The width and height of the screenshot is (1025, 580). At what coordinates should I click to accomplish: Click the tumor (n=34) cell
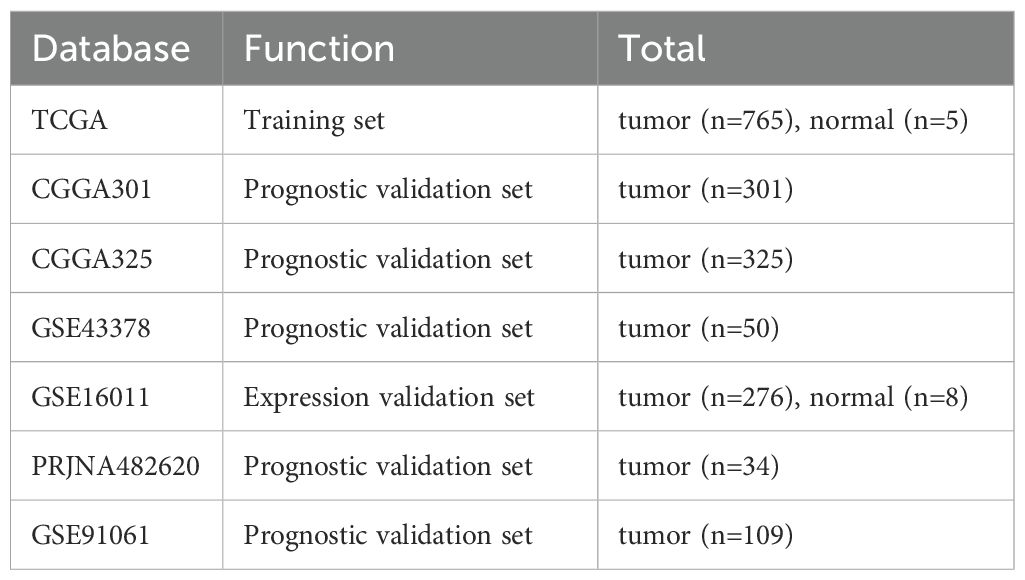(x=698, y=466)
